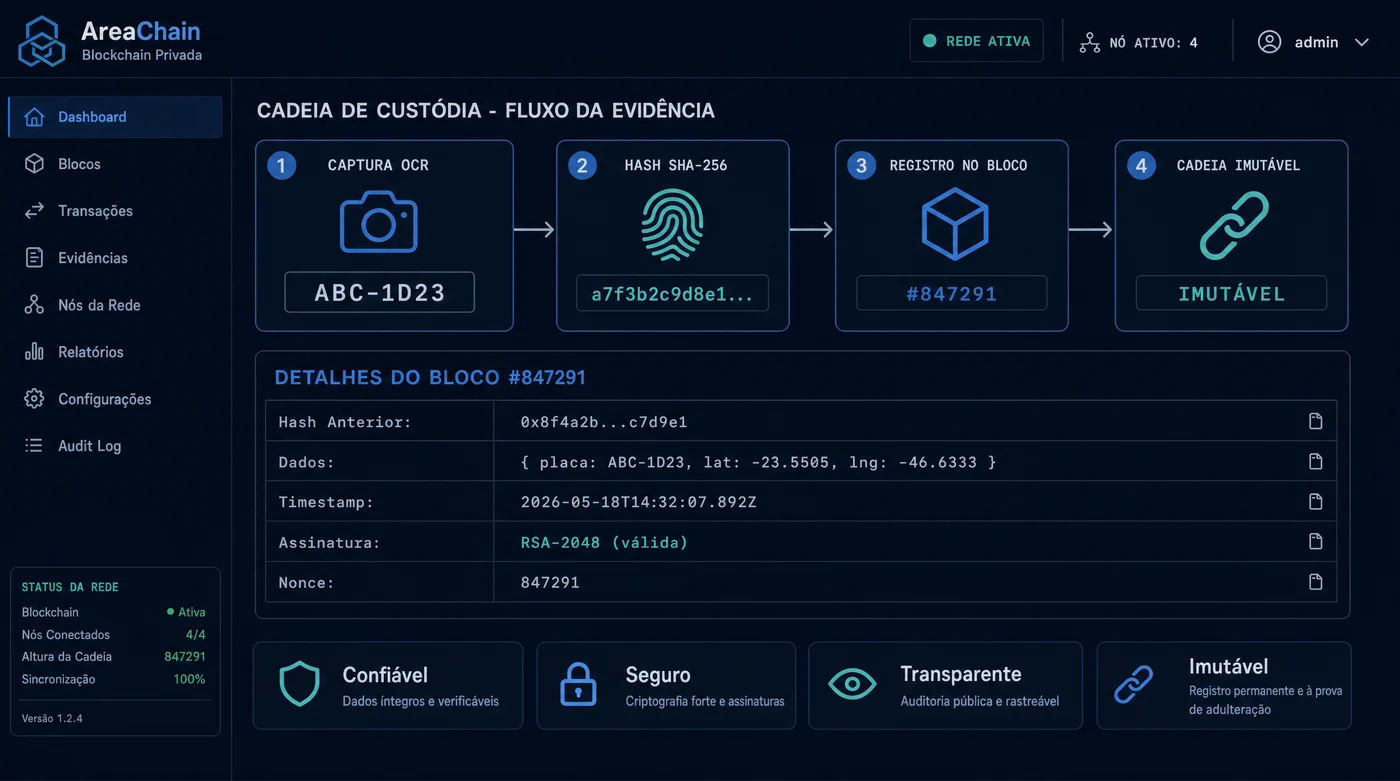The width and height of the screenshot is (1400, 781).
Task: Click the #847291 block number field
Action: [x=951, y=294]
